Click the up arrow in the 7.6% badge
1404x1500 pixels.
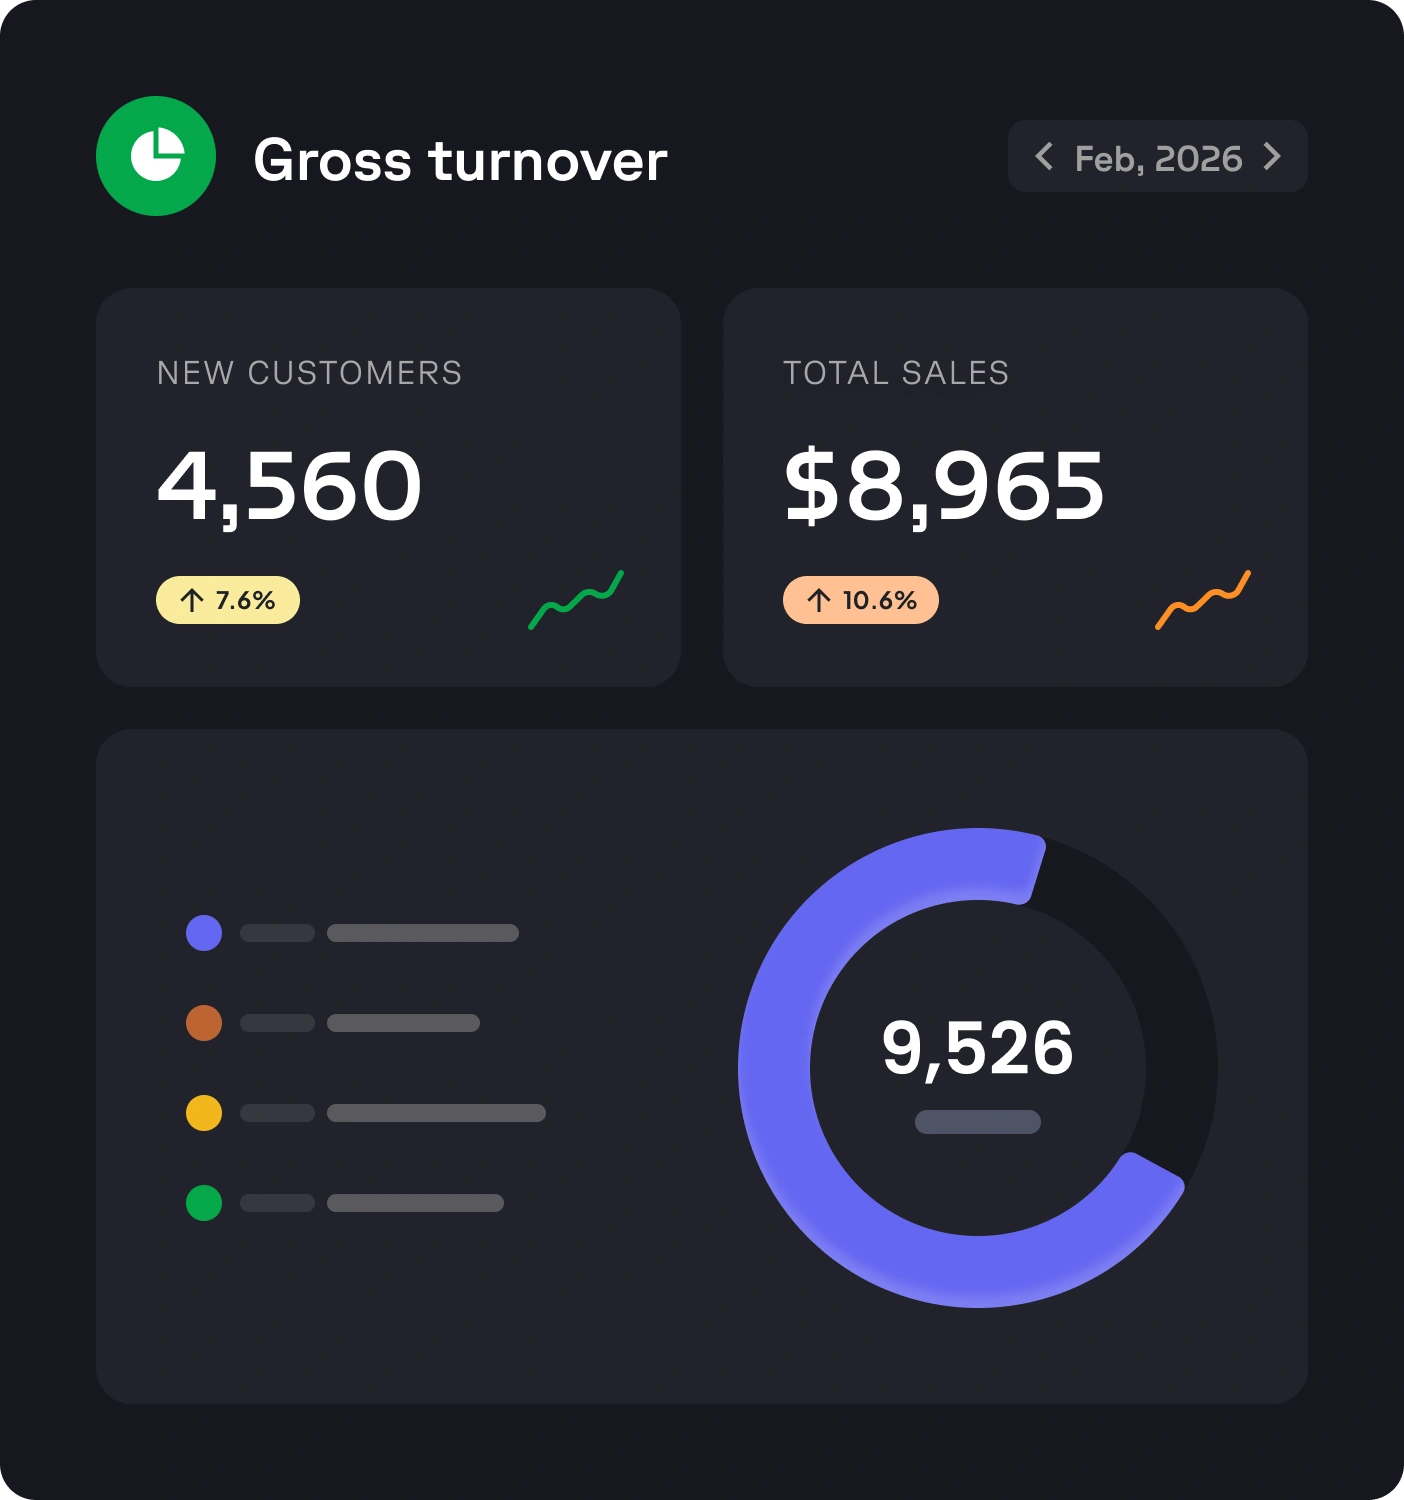[192, 600]
